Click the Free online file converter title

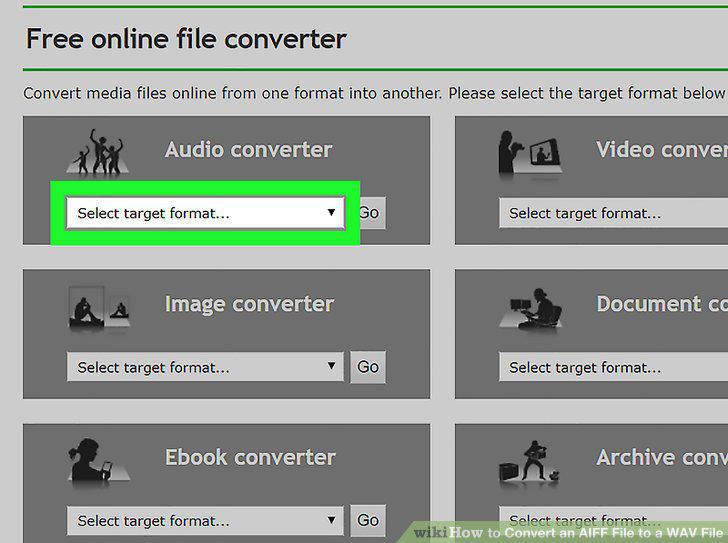coord(186,39)
